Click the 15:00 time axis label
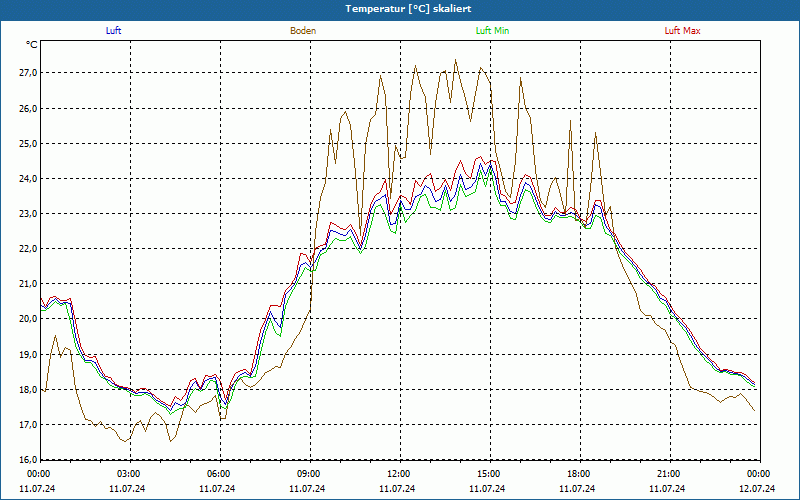The image size is (800, 500). click(x=488, y=474)
